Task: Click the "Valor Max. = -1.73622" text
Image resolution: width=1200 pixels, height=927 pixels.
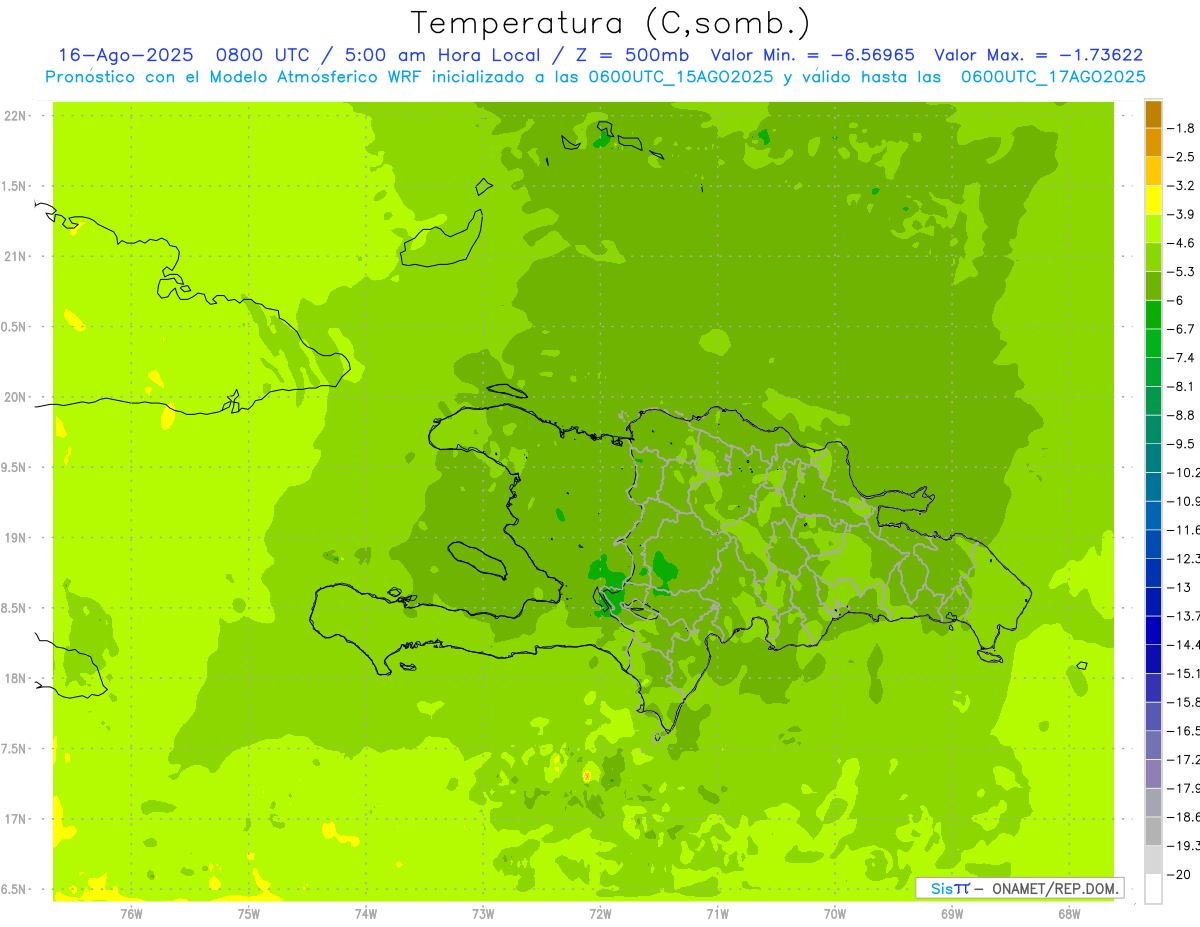Action: [x=1039, y=55]
